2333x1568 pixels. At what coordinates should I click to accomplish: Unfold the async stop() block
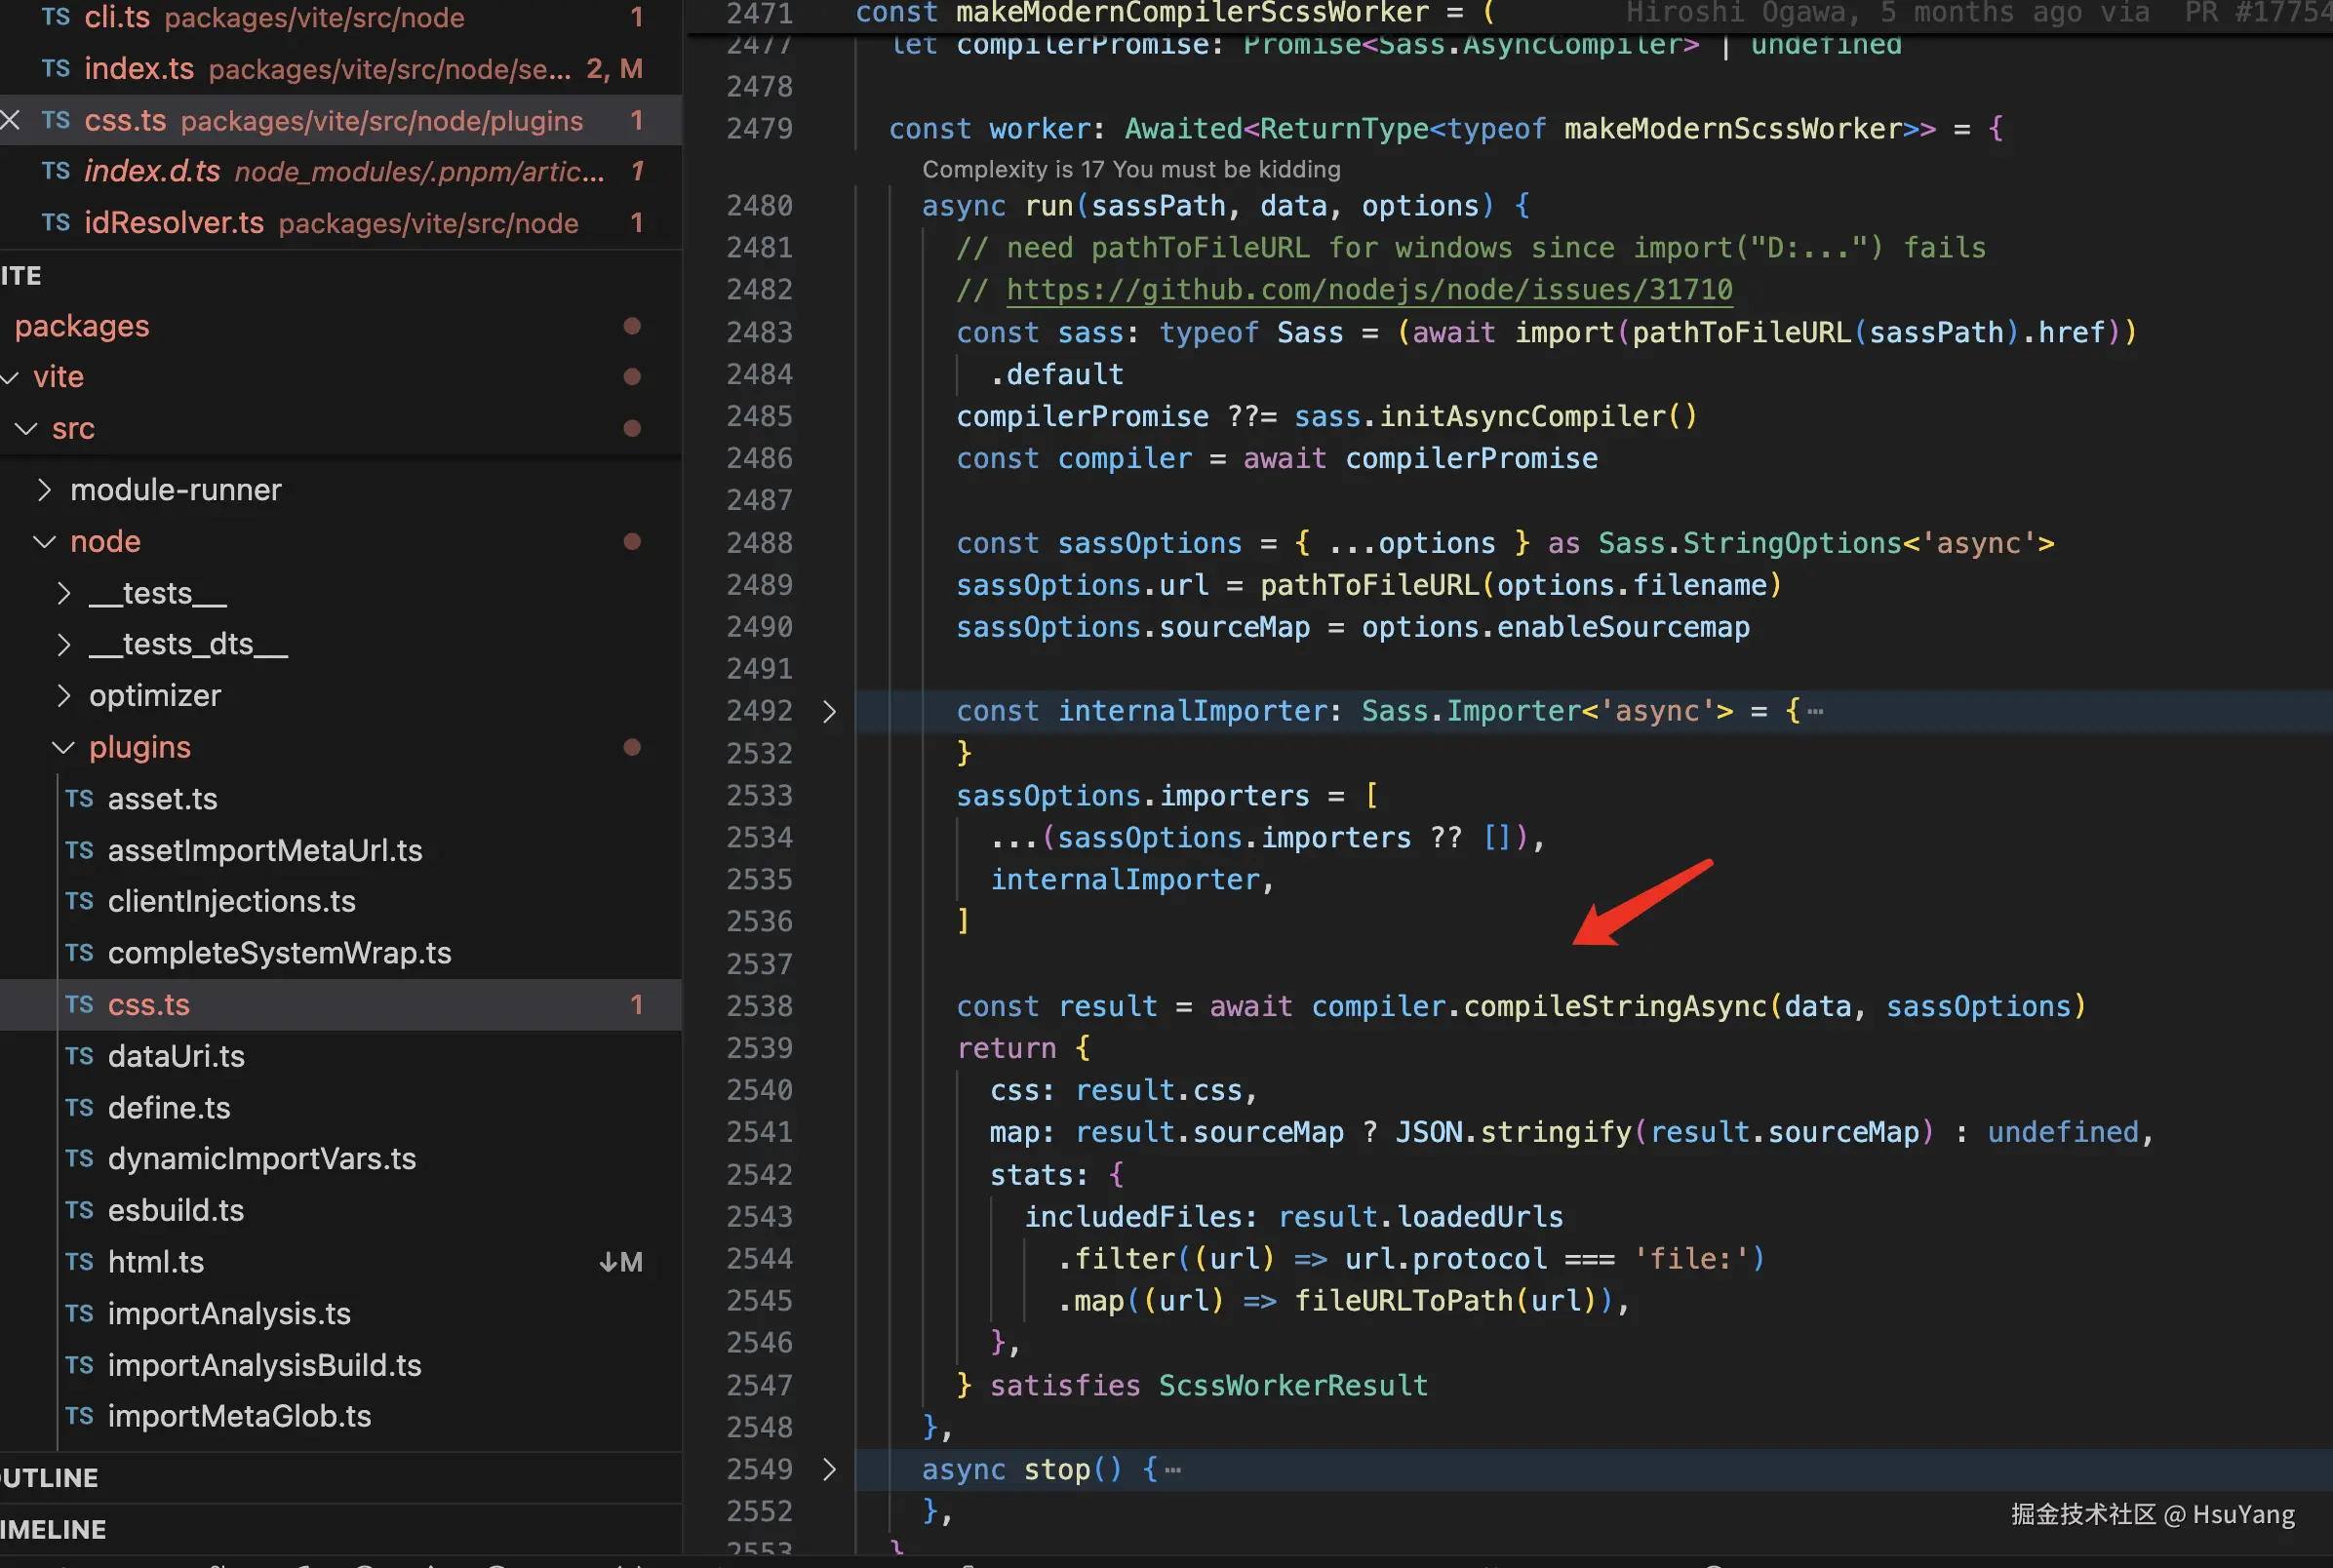[829, 1469]
